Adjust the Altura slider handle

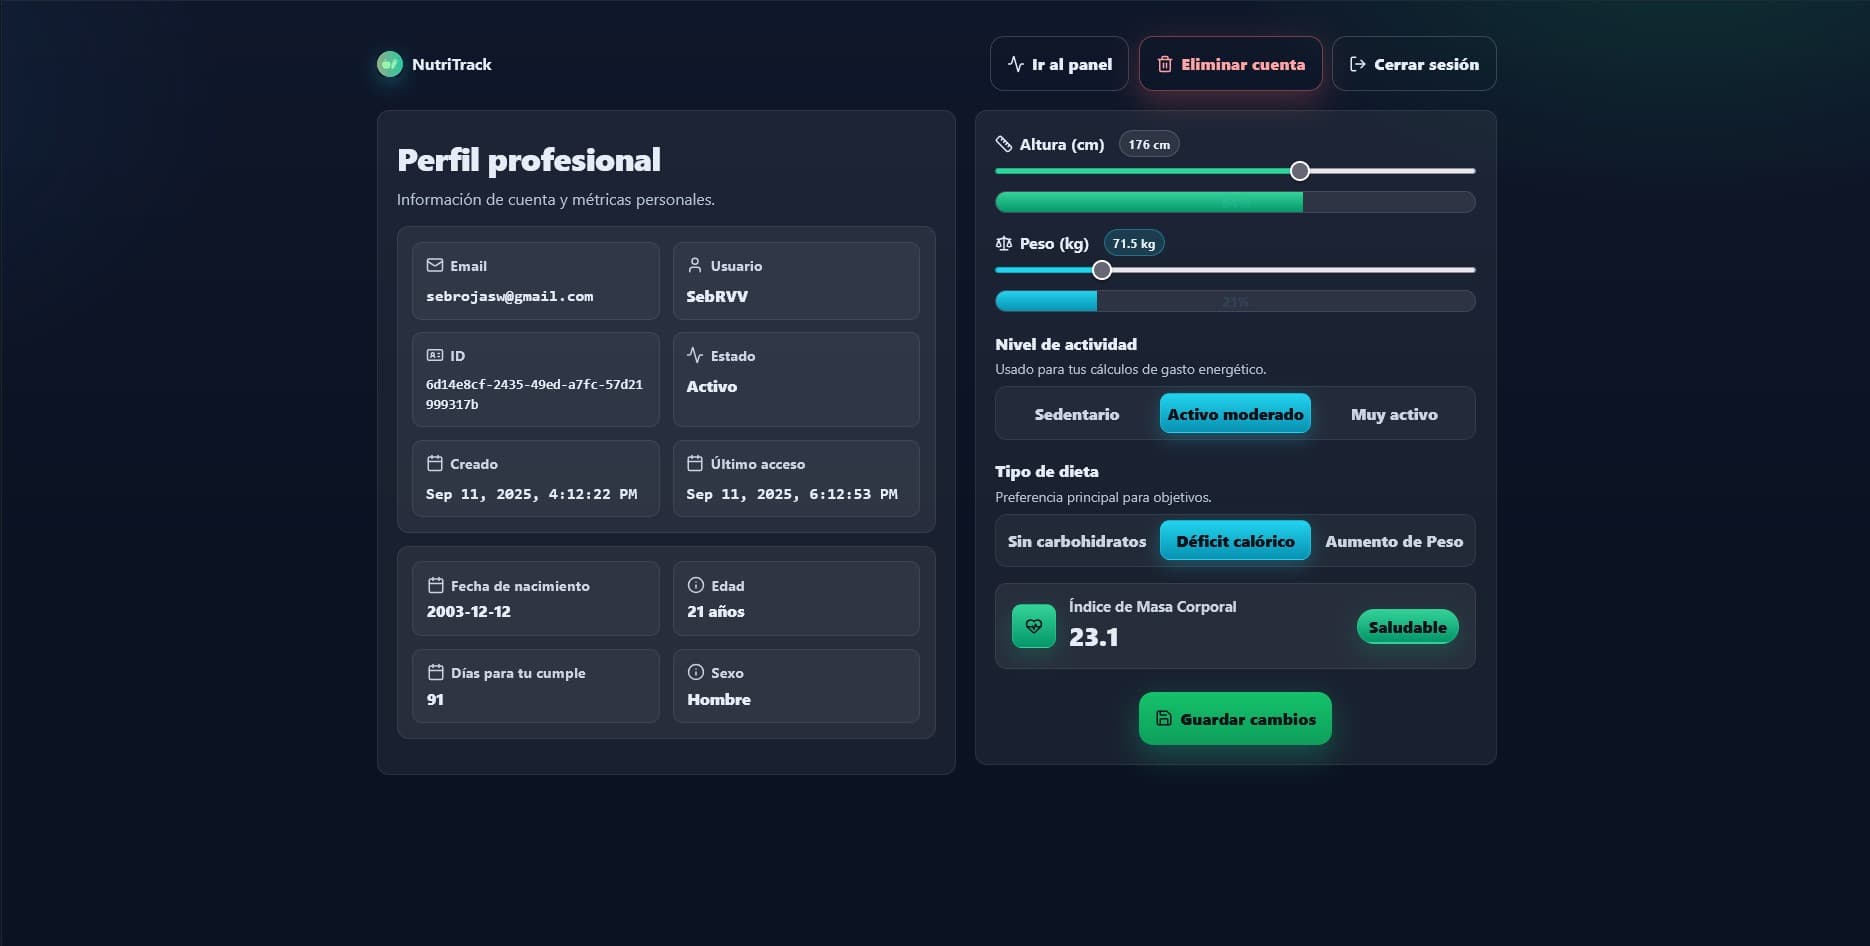point(1299,170)
